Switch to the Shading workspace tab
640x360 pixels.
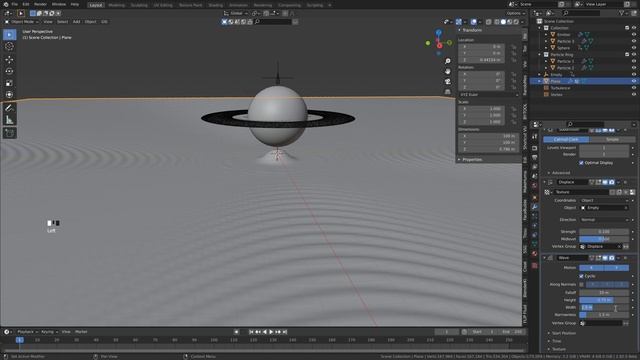click(x=216, y=5)
